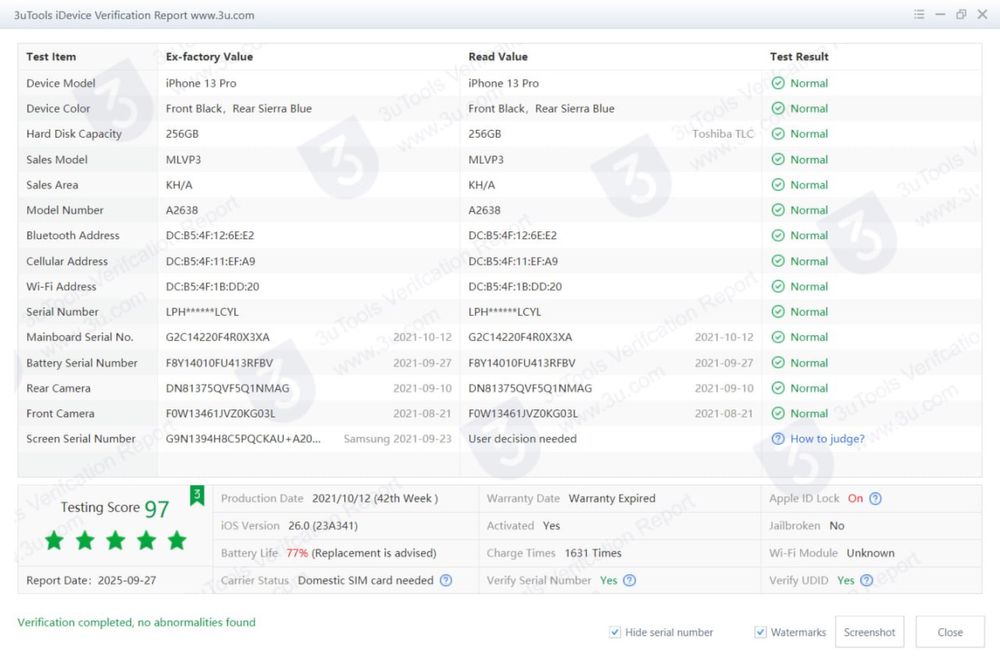
Task: Click the Screenshot button
Action: coord(869,632)
